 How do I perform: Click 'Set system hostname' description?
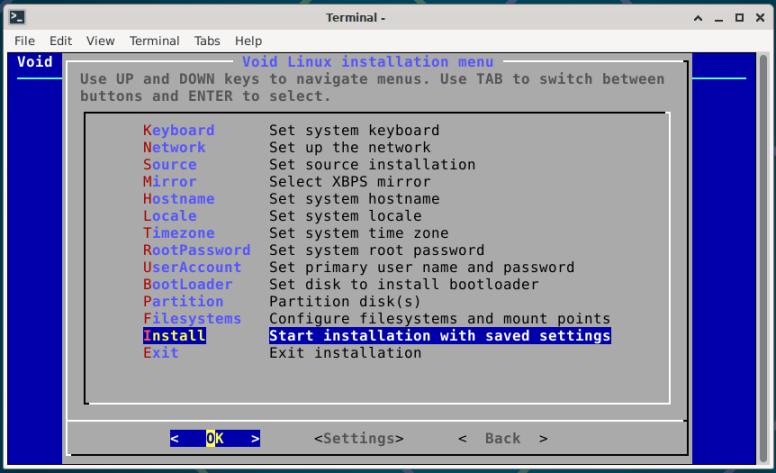click(x=354, y=199)
